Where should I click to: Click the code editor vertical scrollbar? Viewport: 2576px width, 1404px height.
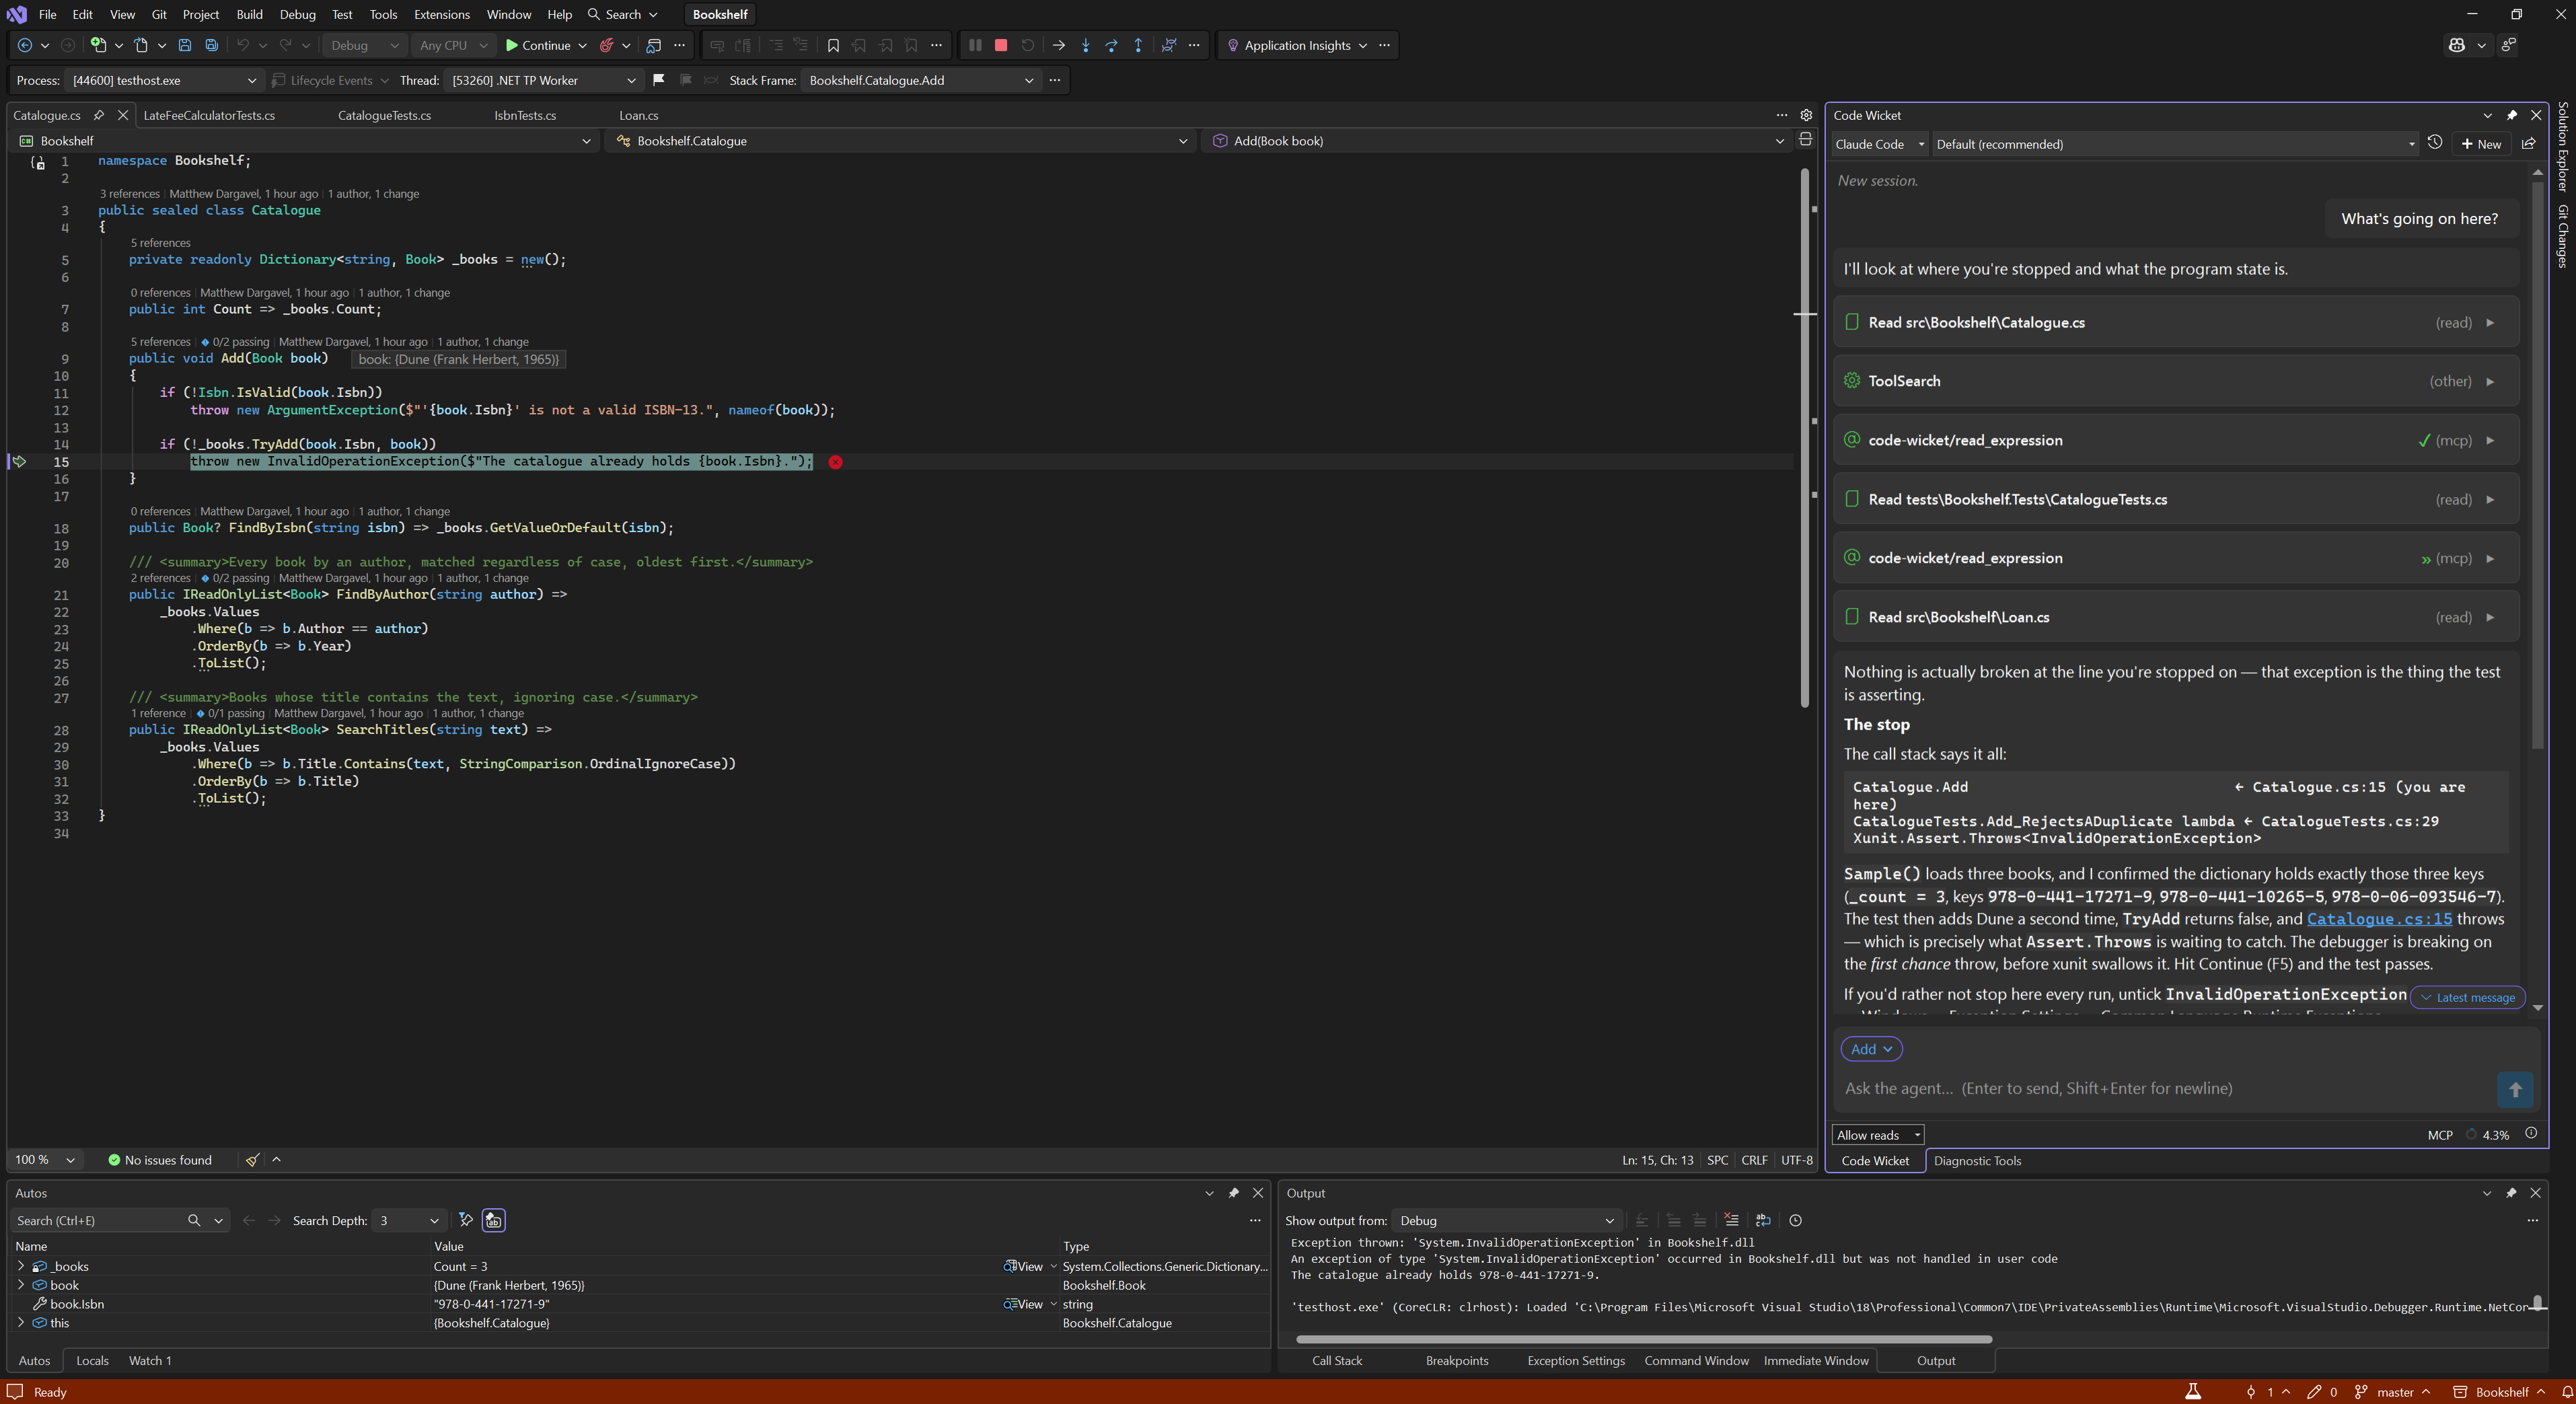(1804, 438)
